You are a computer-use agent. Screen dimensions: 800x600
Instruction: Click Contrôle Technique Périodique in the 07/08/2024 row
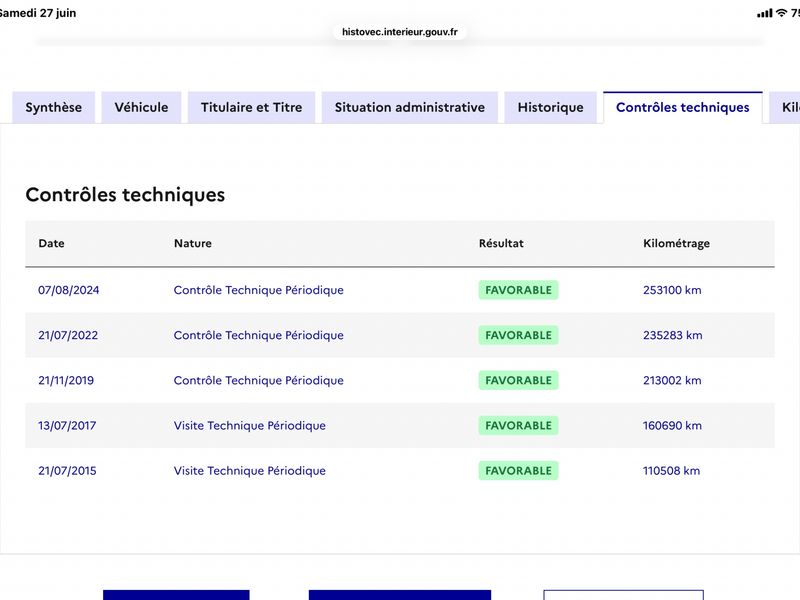(x=259, y=290)
